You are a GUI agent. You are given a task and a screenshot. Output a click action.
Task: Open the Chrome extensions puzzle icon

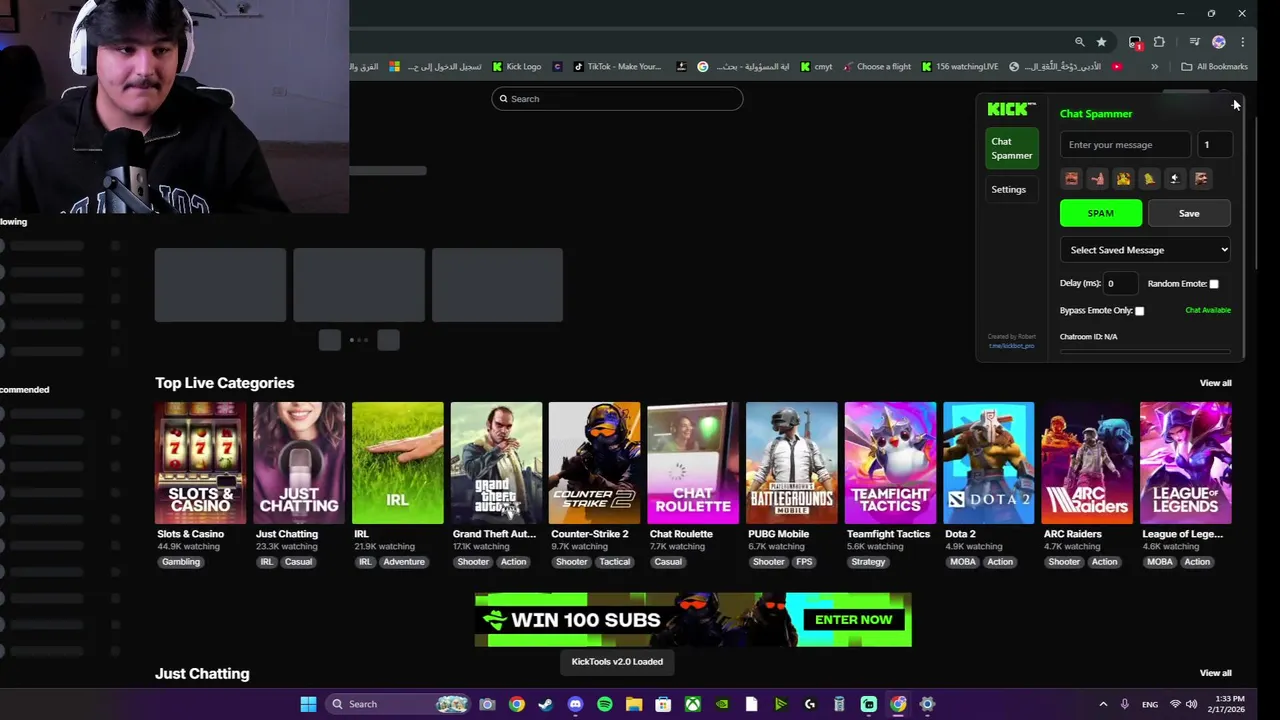pyautogui.click(x=1159, y=42)
